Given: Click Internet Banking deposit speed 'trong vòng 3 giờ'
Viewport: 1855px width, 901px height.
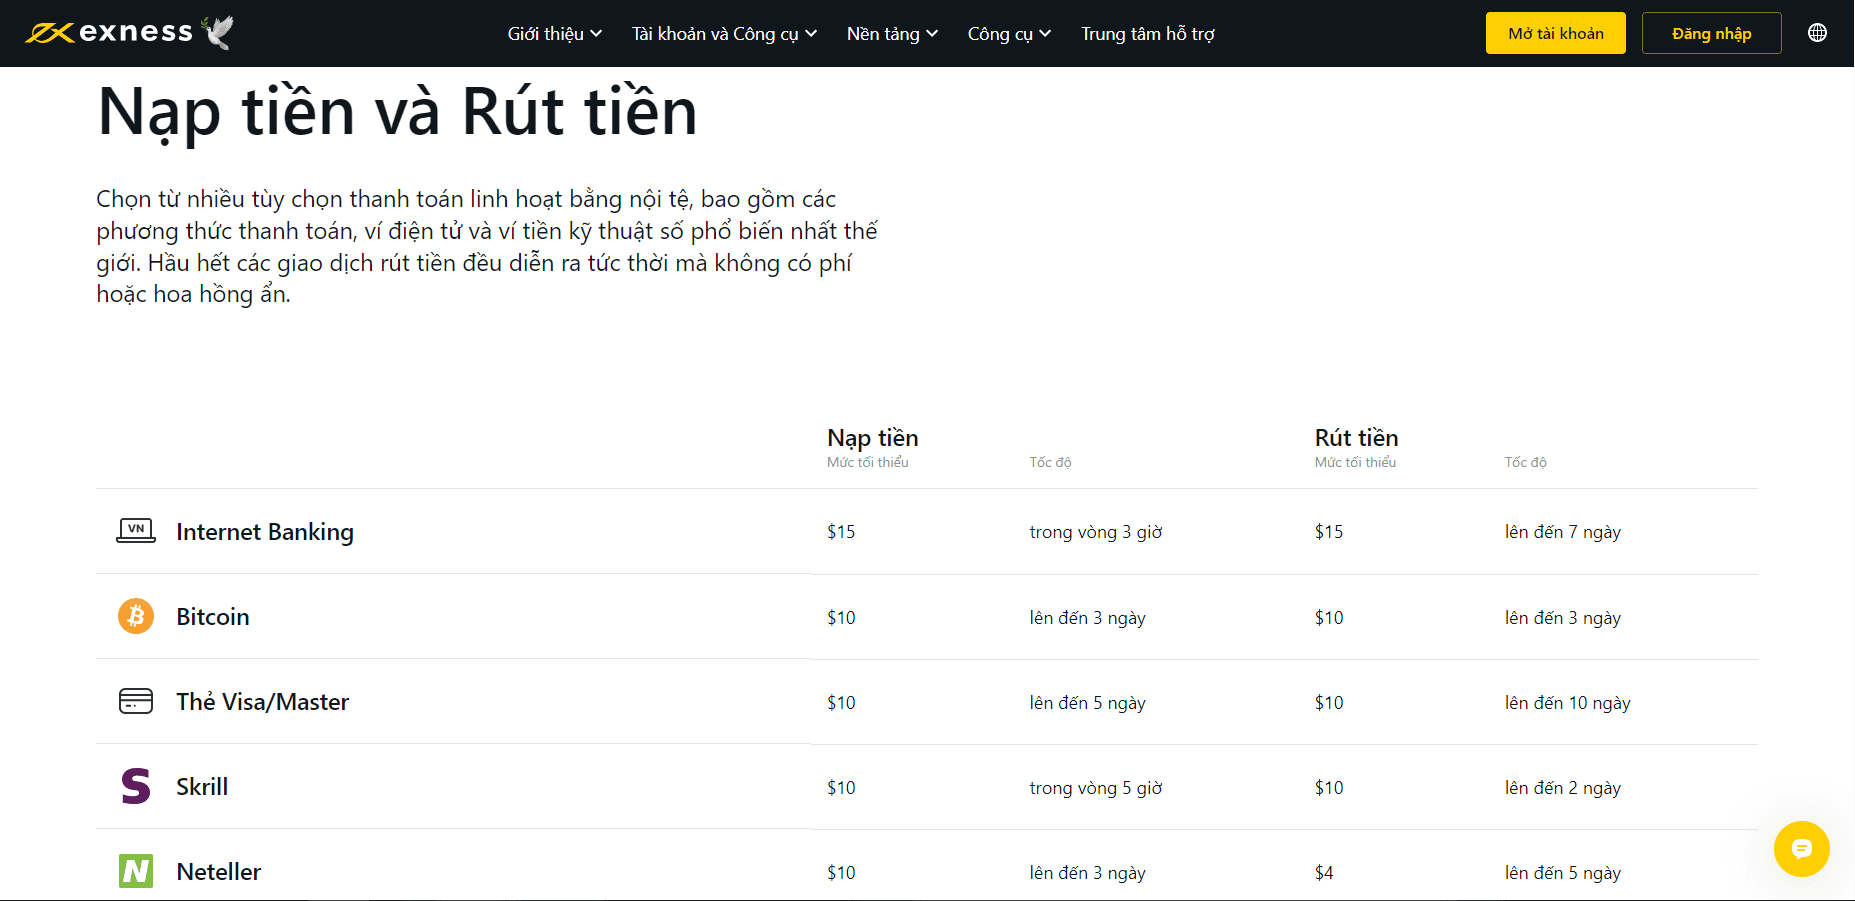Looking at the screenshot, I should tap(1096, 532).
